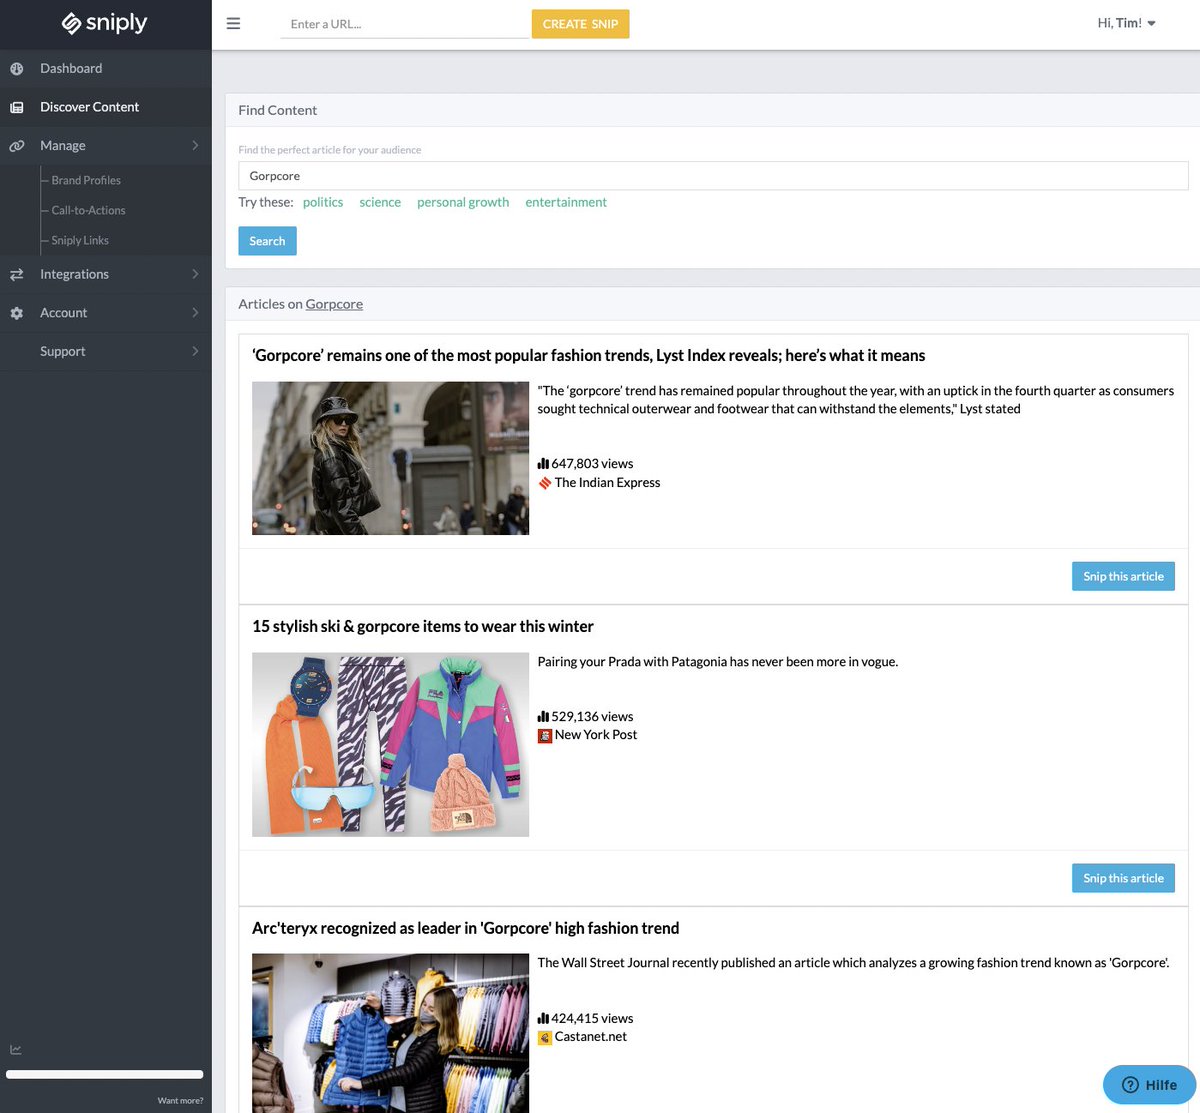Open the Arc'teryx recognized as leader title

pyautogui.click(x=465, y=928)
